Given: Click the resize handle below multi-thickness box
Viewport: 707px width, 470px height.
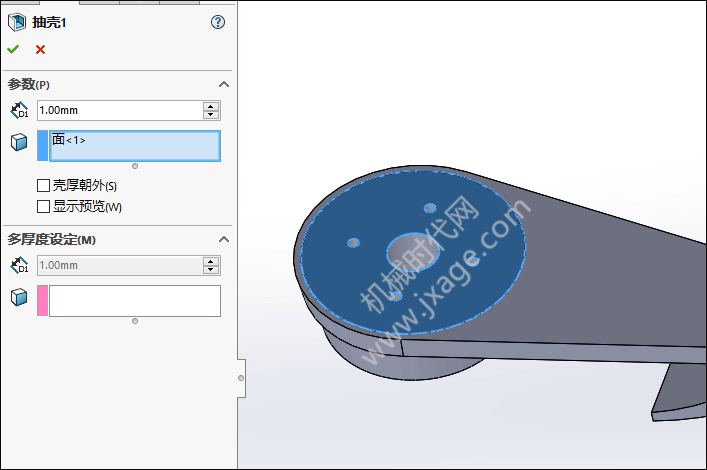Looking at the screenshot, I should coord(135,321).
